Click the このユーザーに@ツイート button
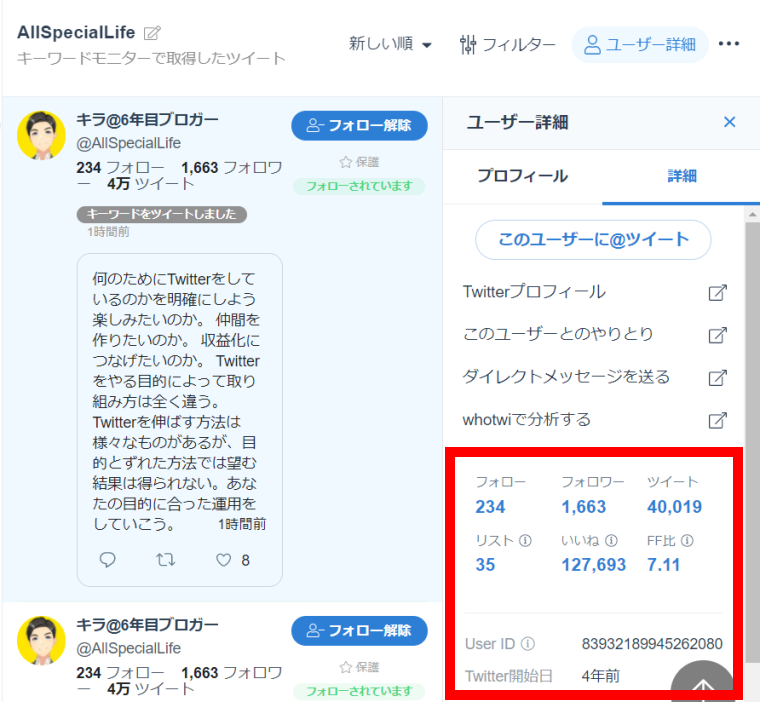 [593, 240]
